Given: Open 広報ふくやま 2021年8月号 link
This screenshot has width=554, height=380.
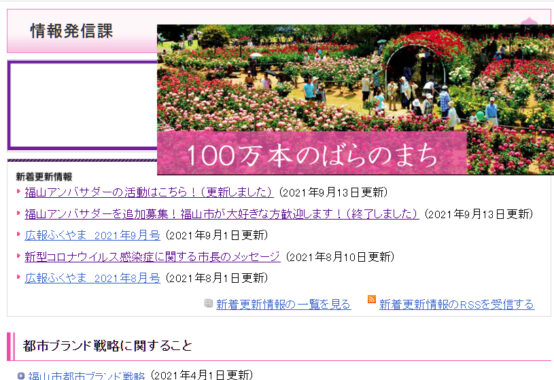Looking at the screenshot, I should (92, 278).
